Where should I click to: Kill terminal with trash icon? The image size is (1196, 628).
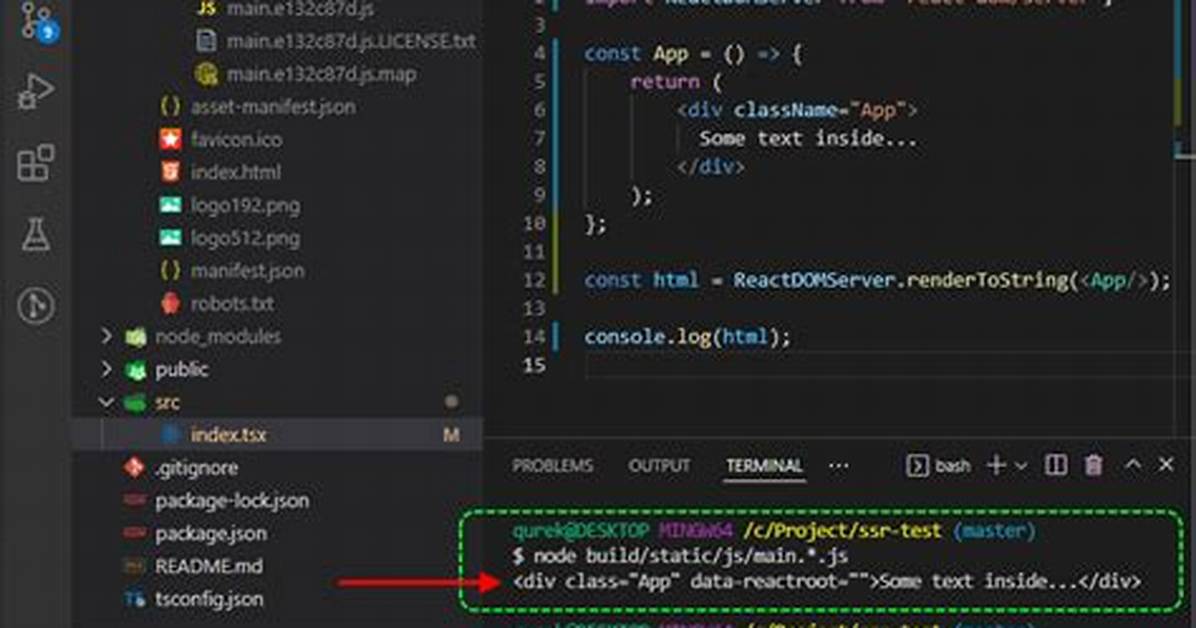coord(1094,465)
